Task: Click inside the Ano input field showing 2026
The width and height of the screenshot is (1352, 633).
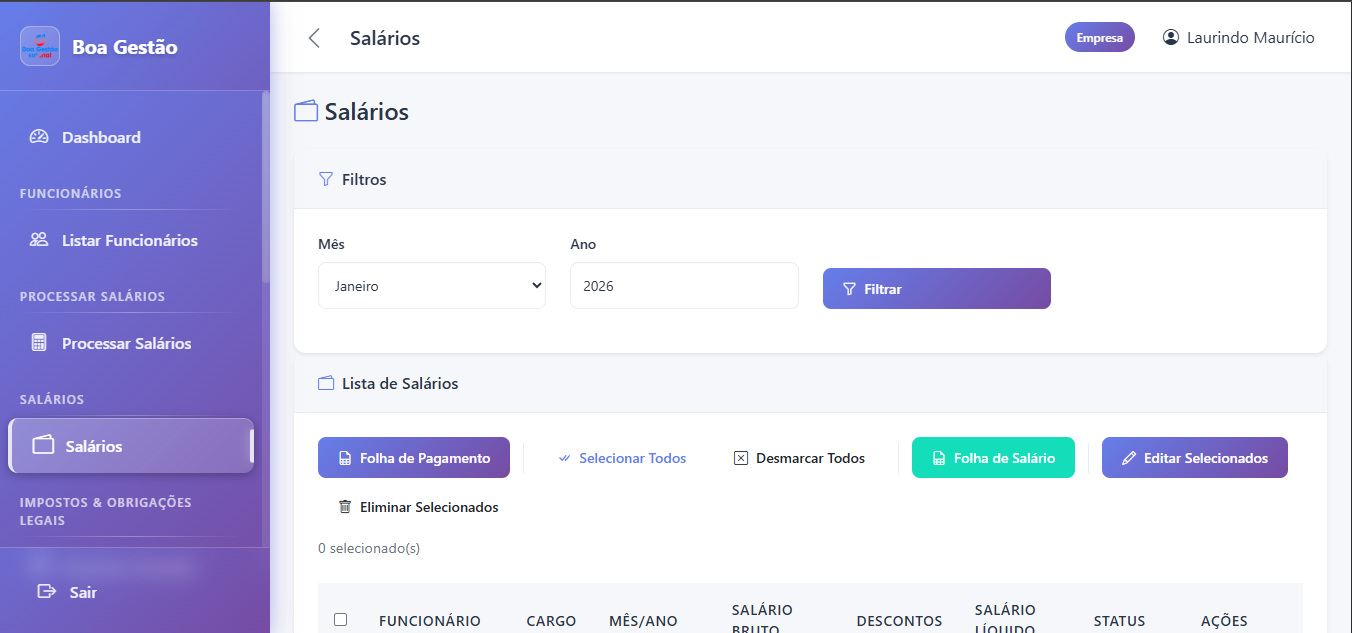Action: pos(683,285)
